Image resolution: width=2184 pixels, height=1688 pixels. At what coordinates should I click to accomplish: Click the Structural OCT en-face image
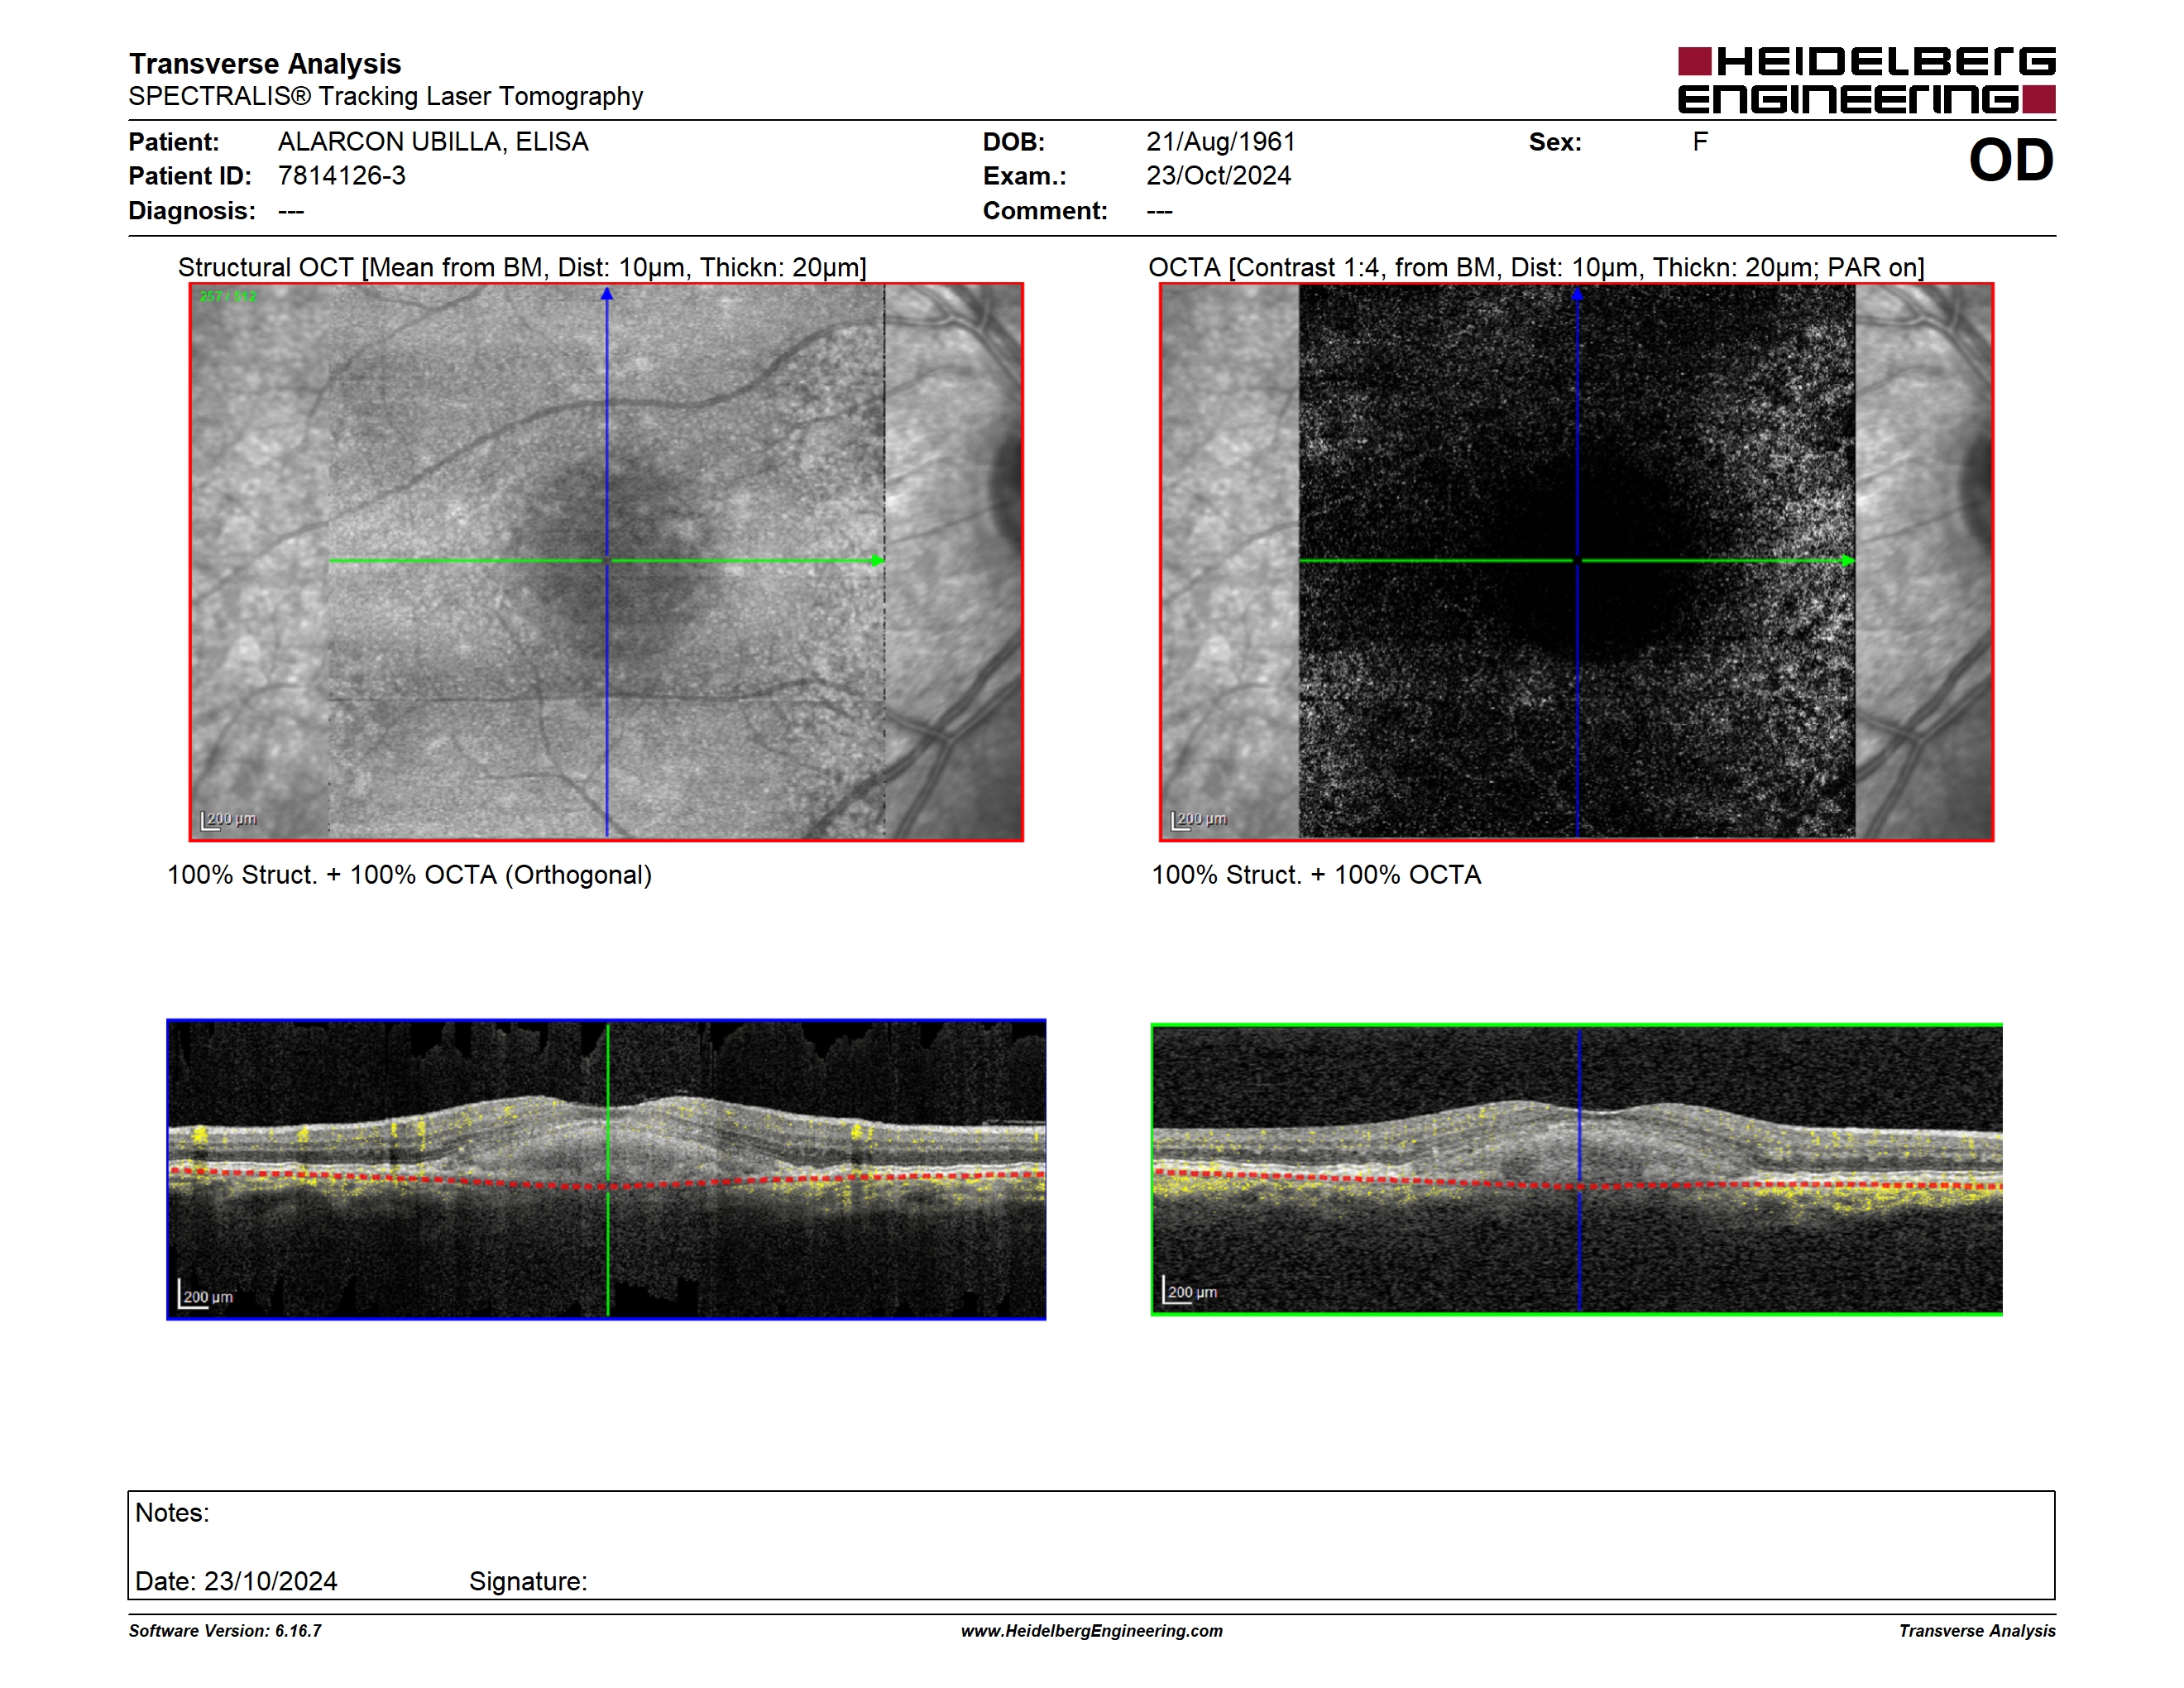click(x=606, y=562)
